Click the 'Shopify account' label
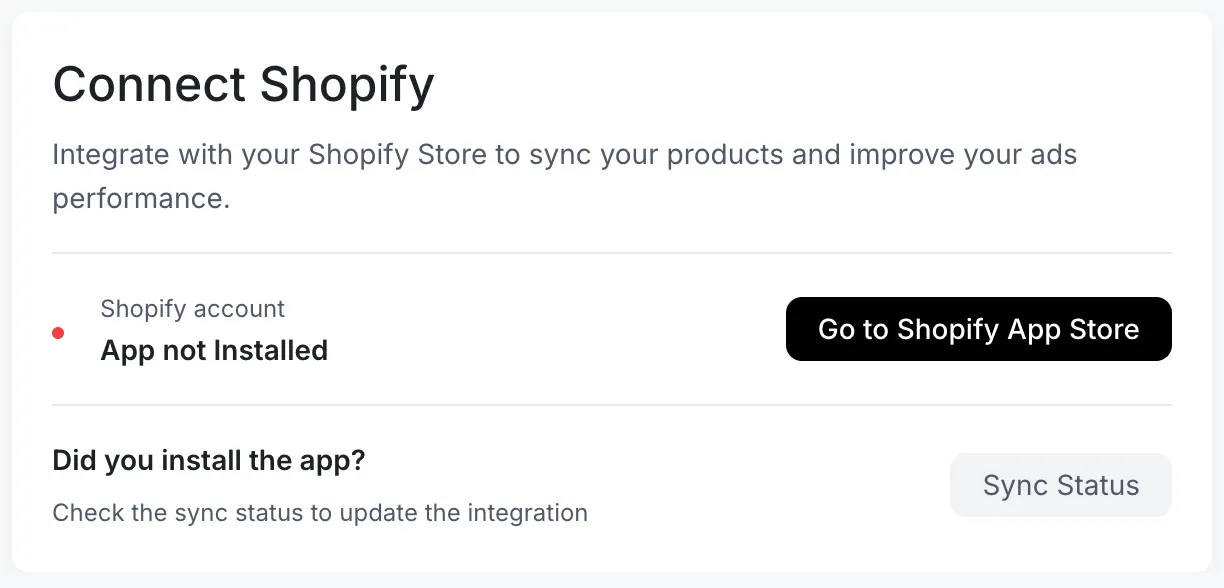Viewport: 1224px width, 588px height. click(192, 308)
